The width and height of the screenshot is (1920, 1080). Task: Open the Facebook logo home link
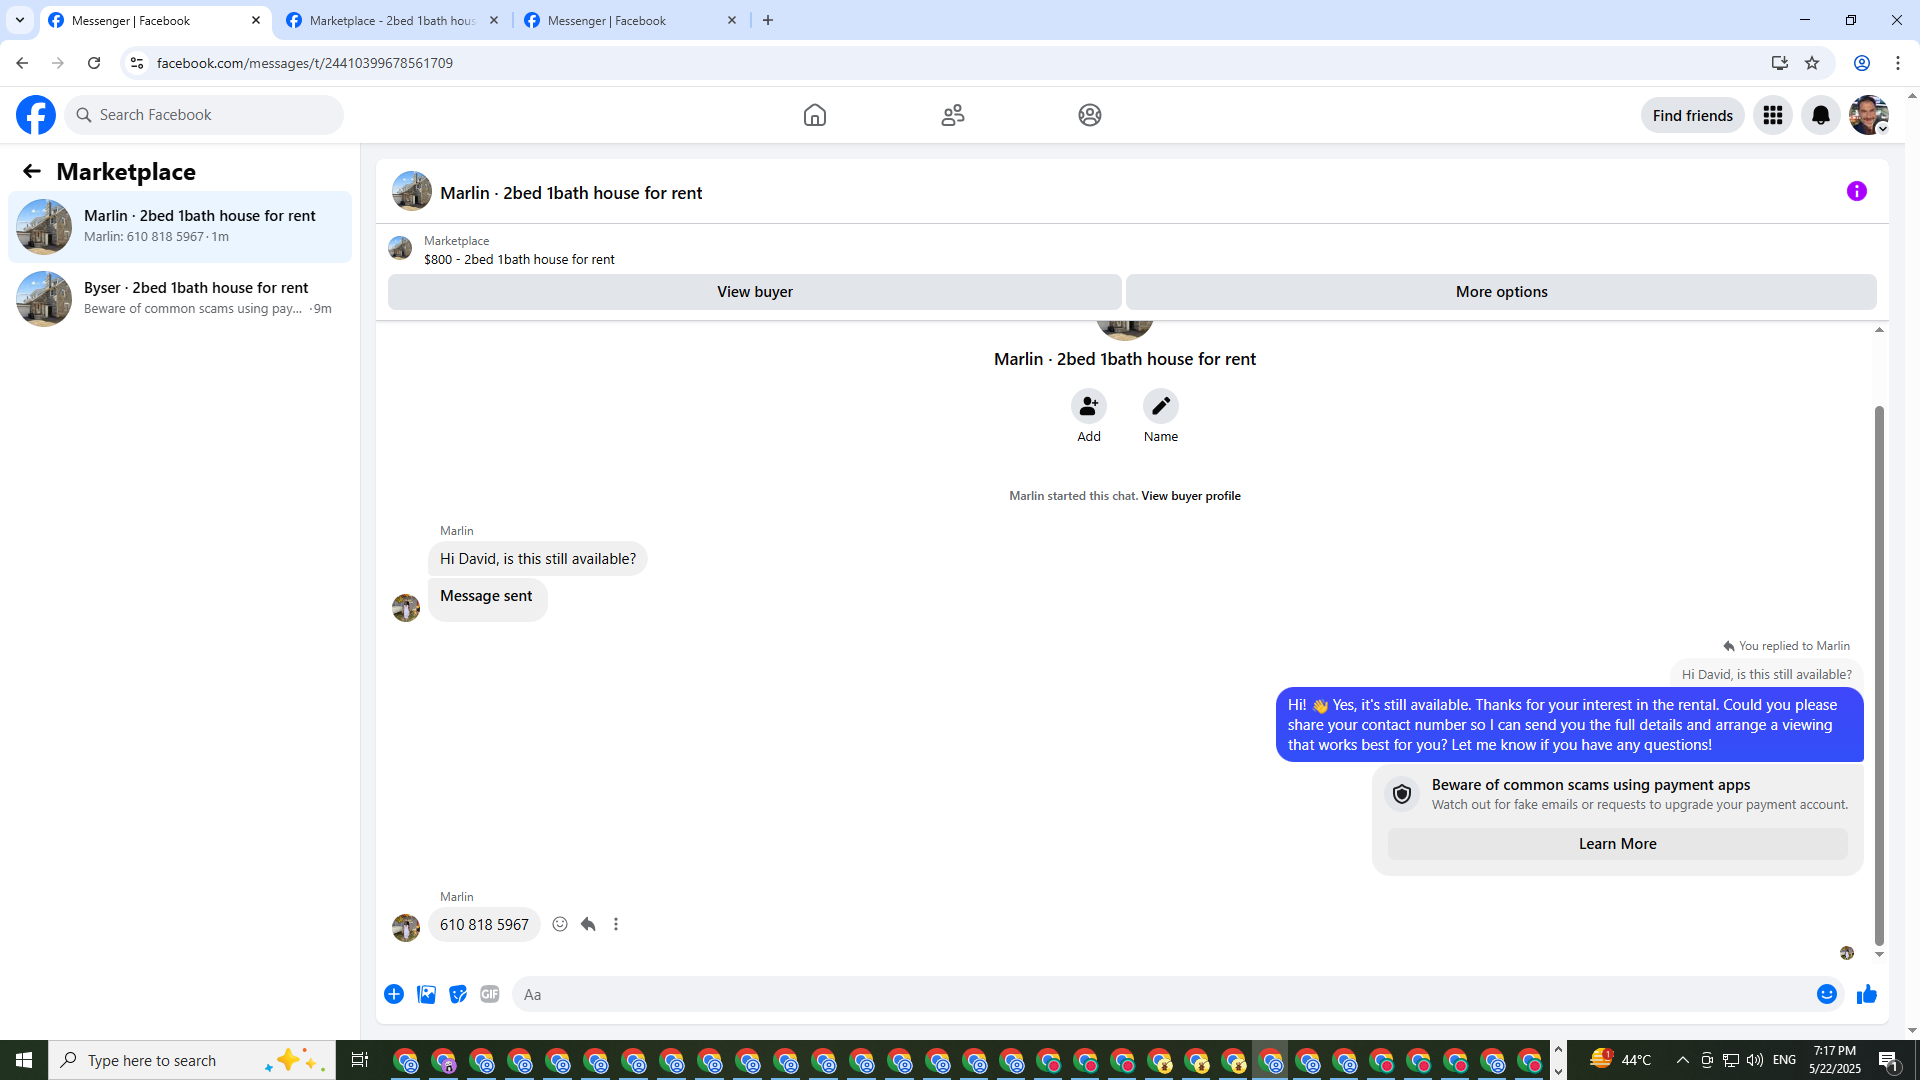(36, 115)
